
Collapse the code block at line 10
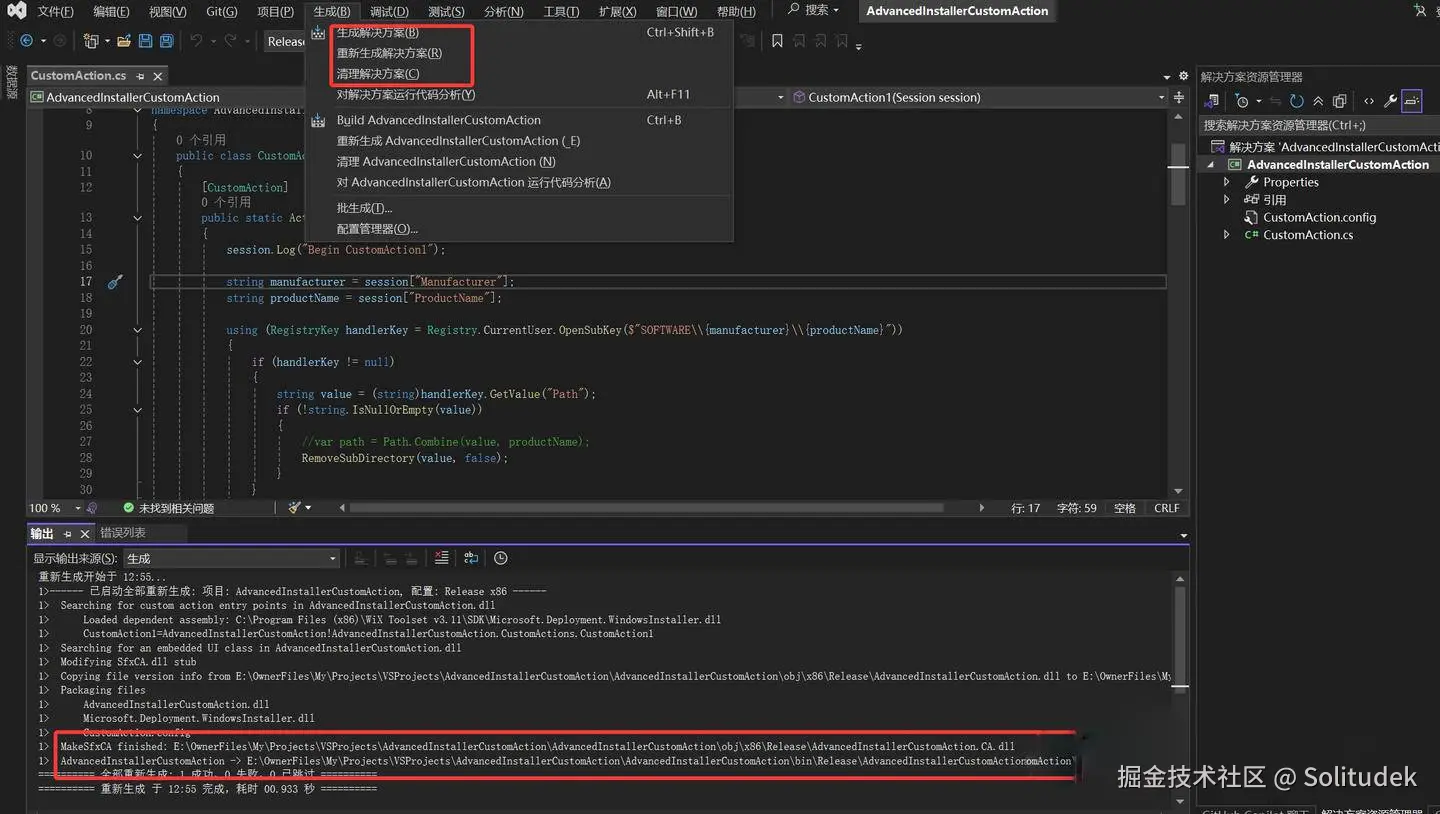[x=137, y=156]
